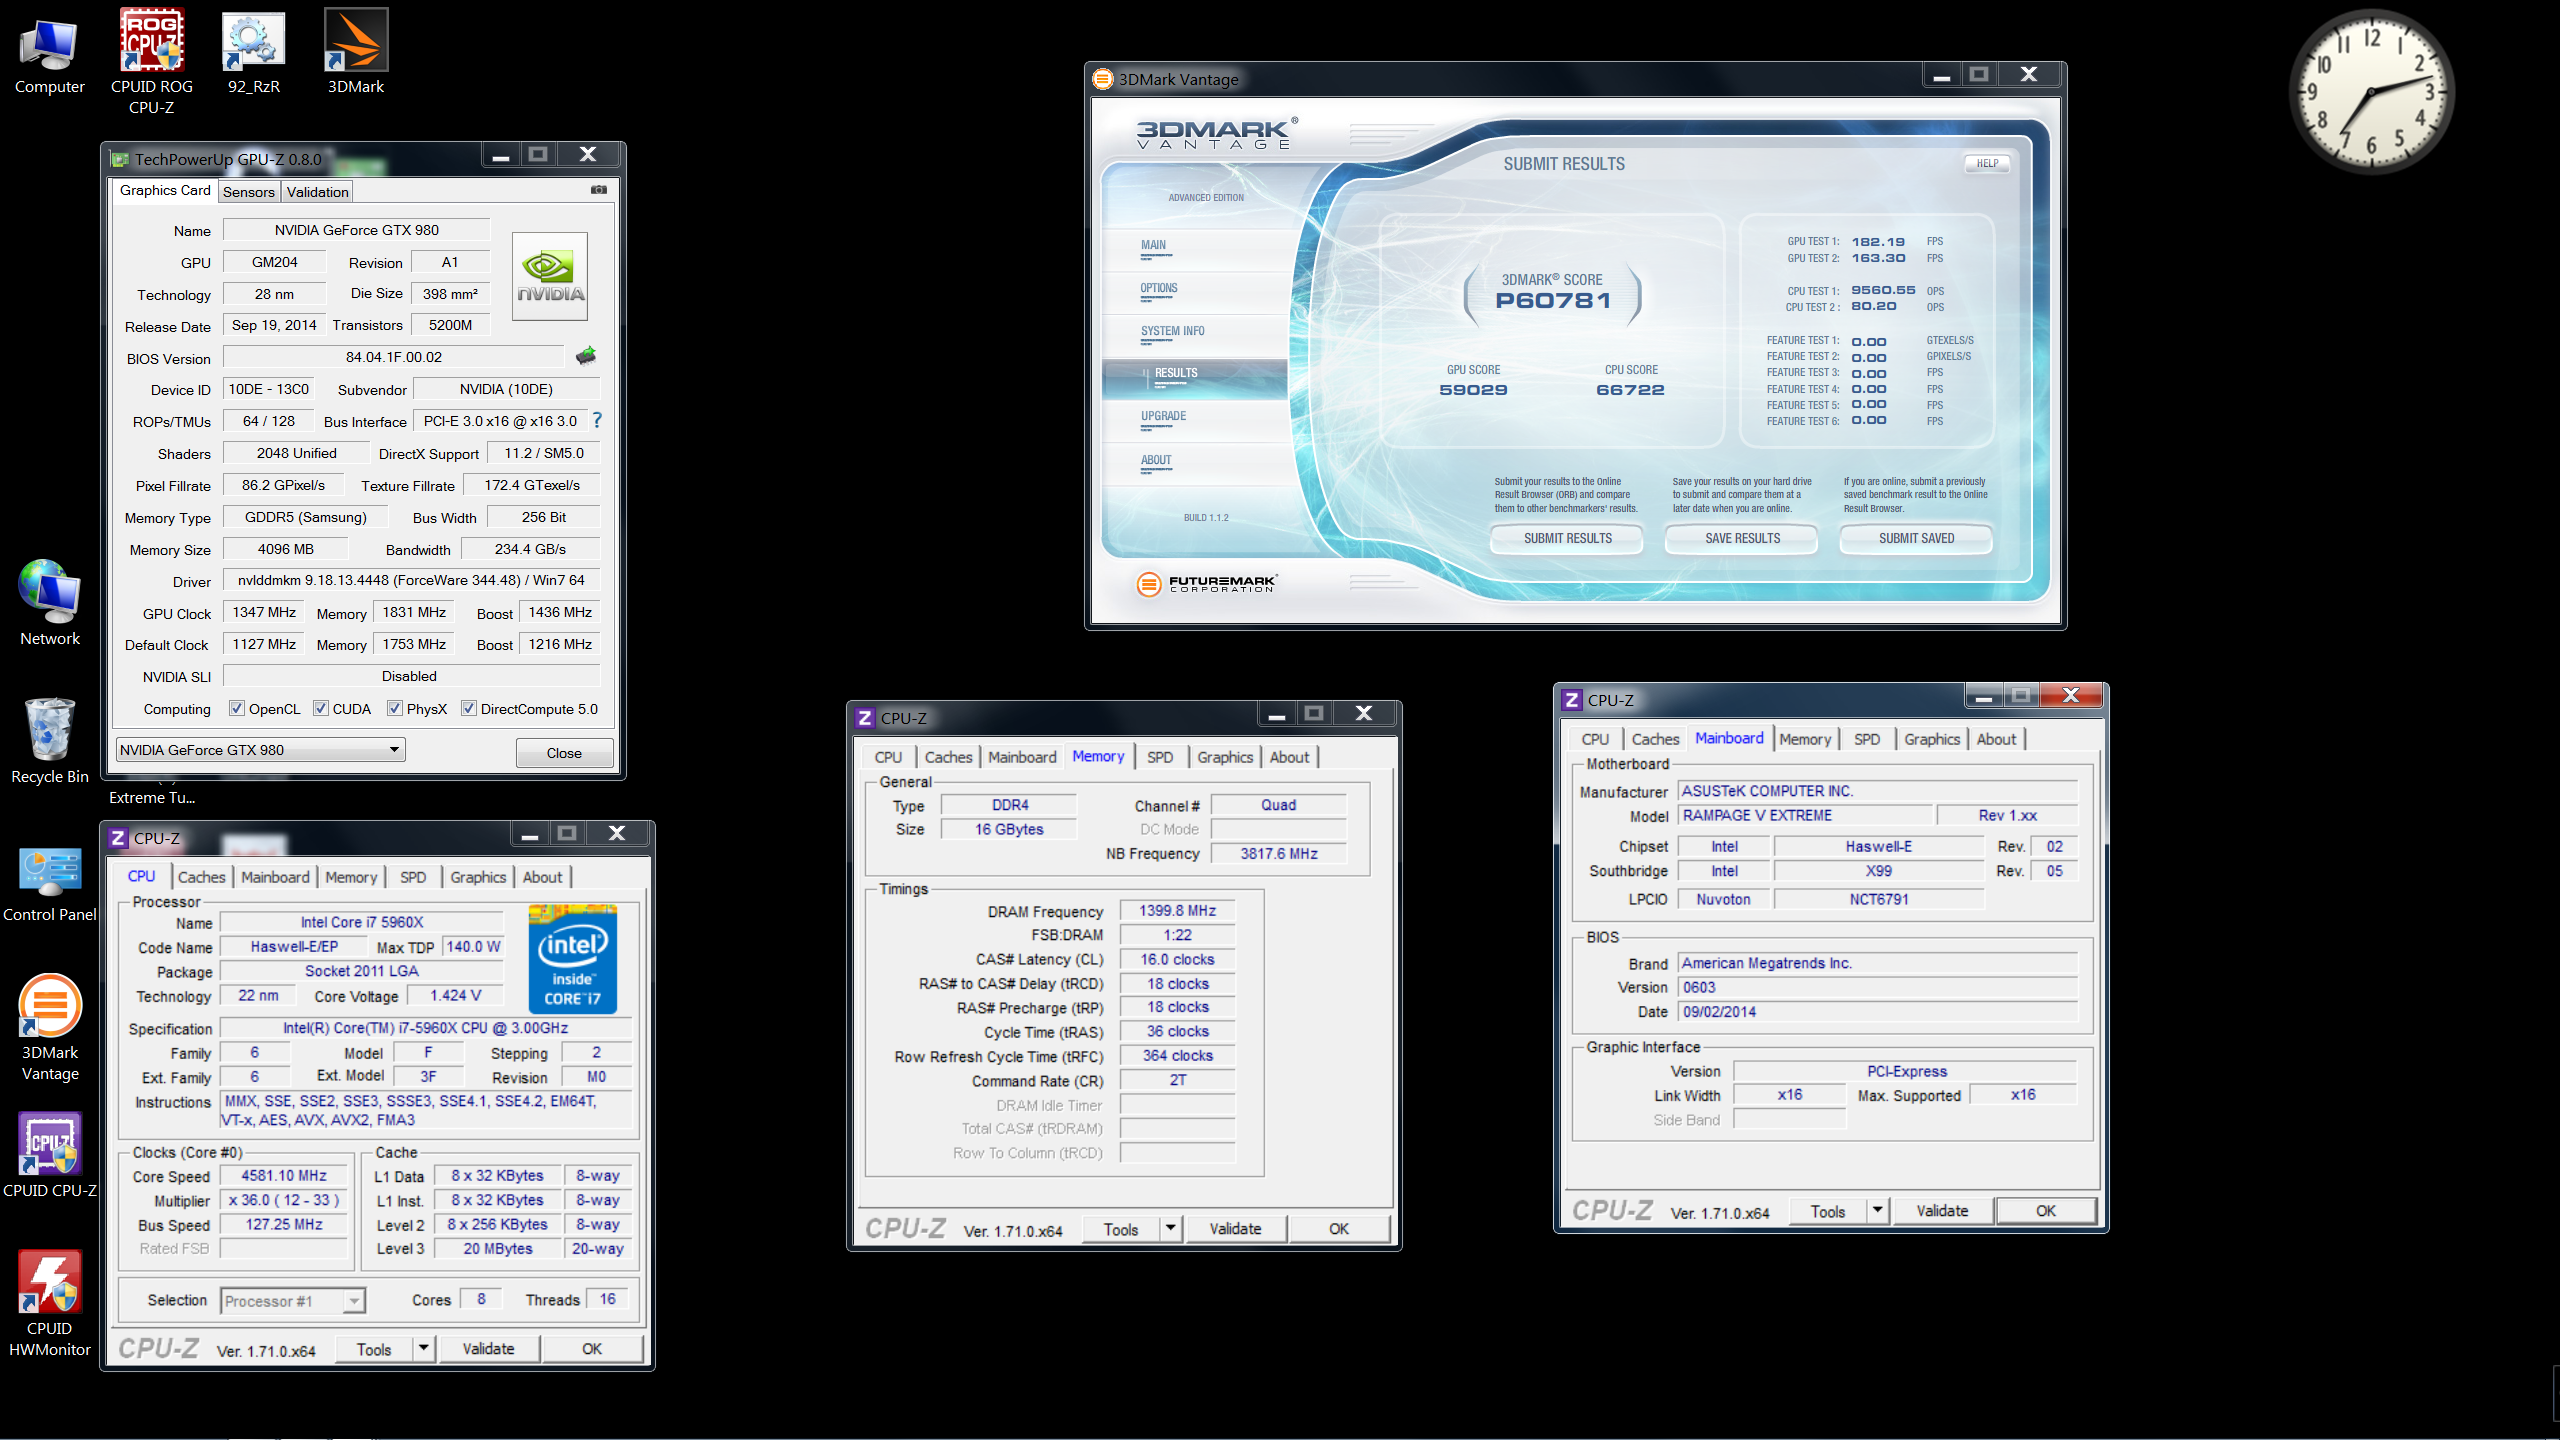This screenshot has width=2560, height=1440.
Task: Click title icon of CPU-Z CPU window
Action: pos(118,838)
